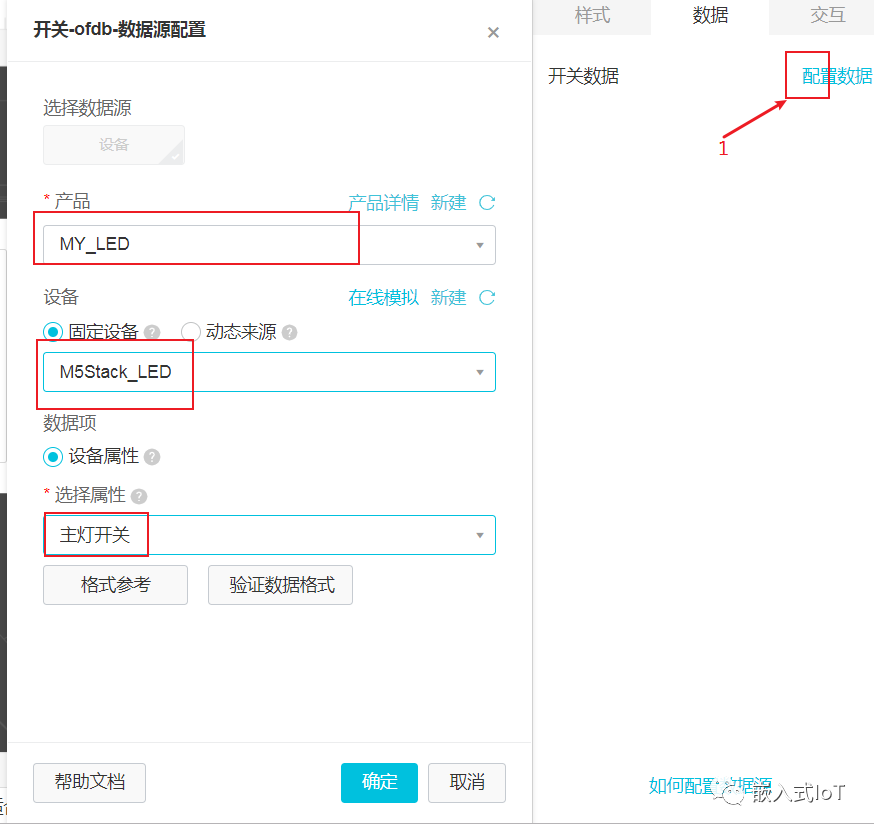Open the 选择属性 dropdown showing 主灯开关
The image size is (874, 831).
pos(268,535)
